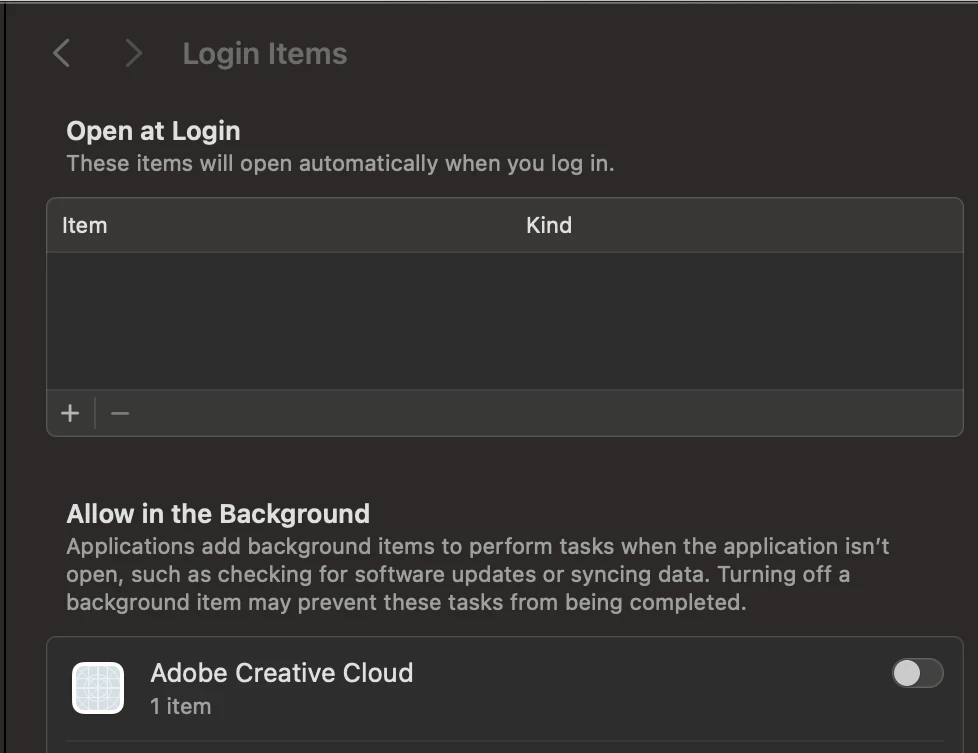The width and height of the screenshot is (978, 753).
Task: Go back using the left chevron
Action: [62, 53]
